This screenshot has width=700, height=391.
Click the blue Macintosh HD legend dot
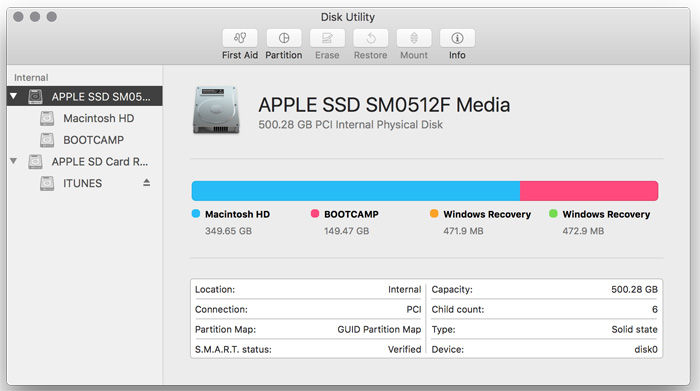click(x=196, y=214)
